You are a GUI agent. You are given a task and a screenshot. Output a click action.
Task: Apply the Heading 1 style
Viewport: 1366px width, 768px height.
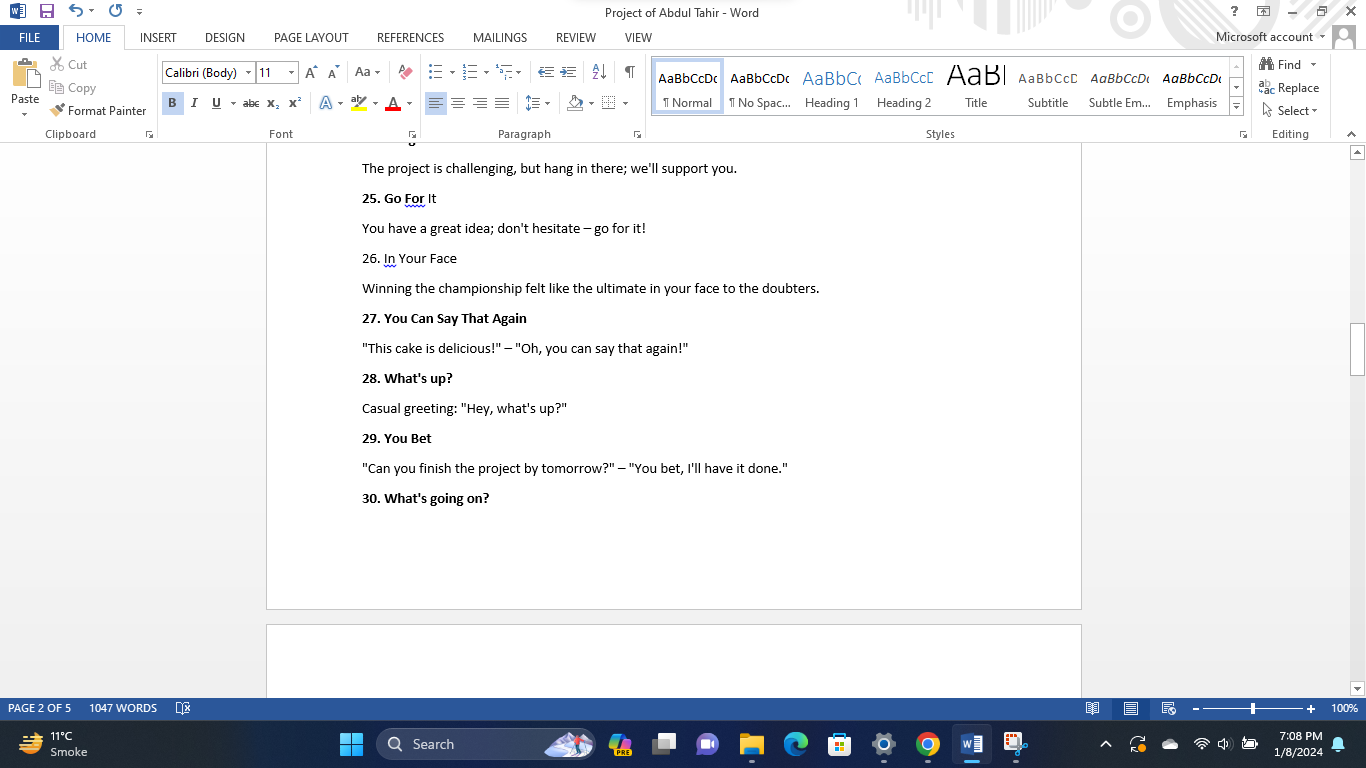click(x=832, y=87)
